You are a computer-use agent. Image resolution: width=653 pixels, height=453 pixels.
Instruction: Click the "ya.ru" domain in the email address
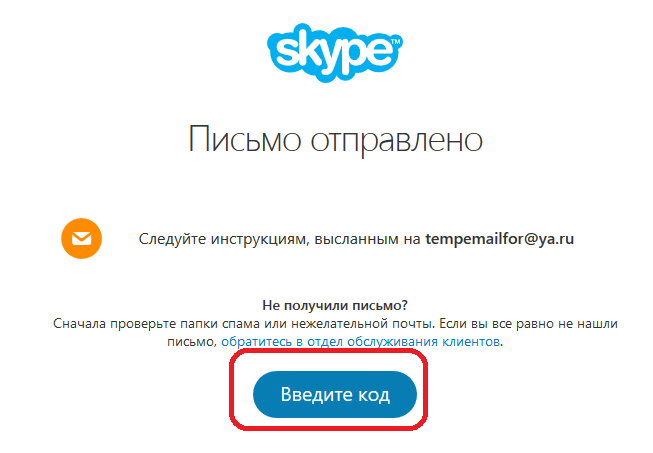pos(556,239)
